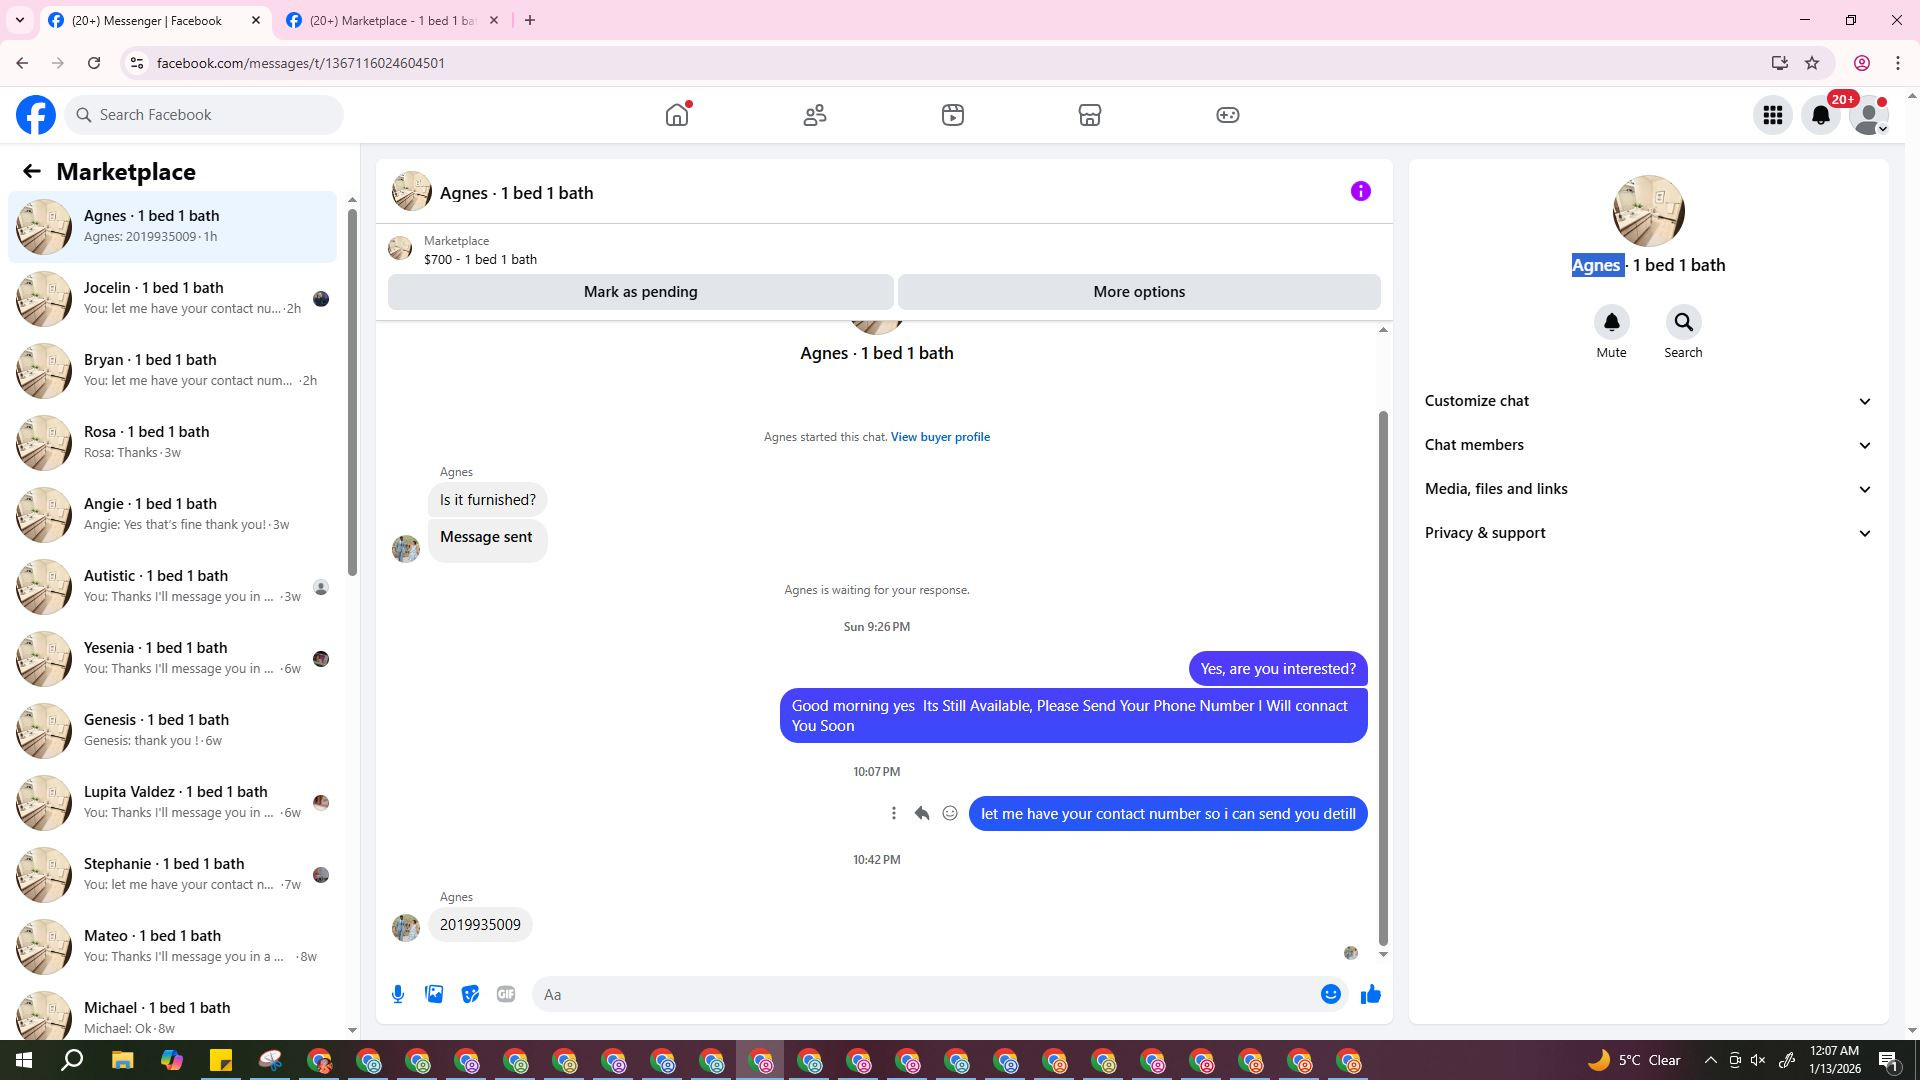Open Windows notification center in taskbar
The image size is (1920, 1080).
click(x=1888, y=1061)
